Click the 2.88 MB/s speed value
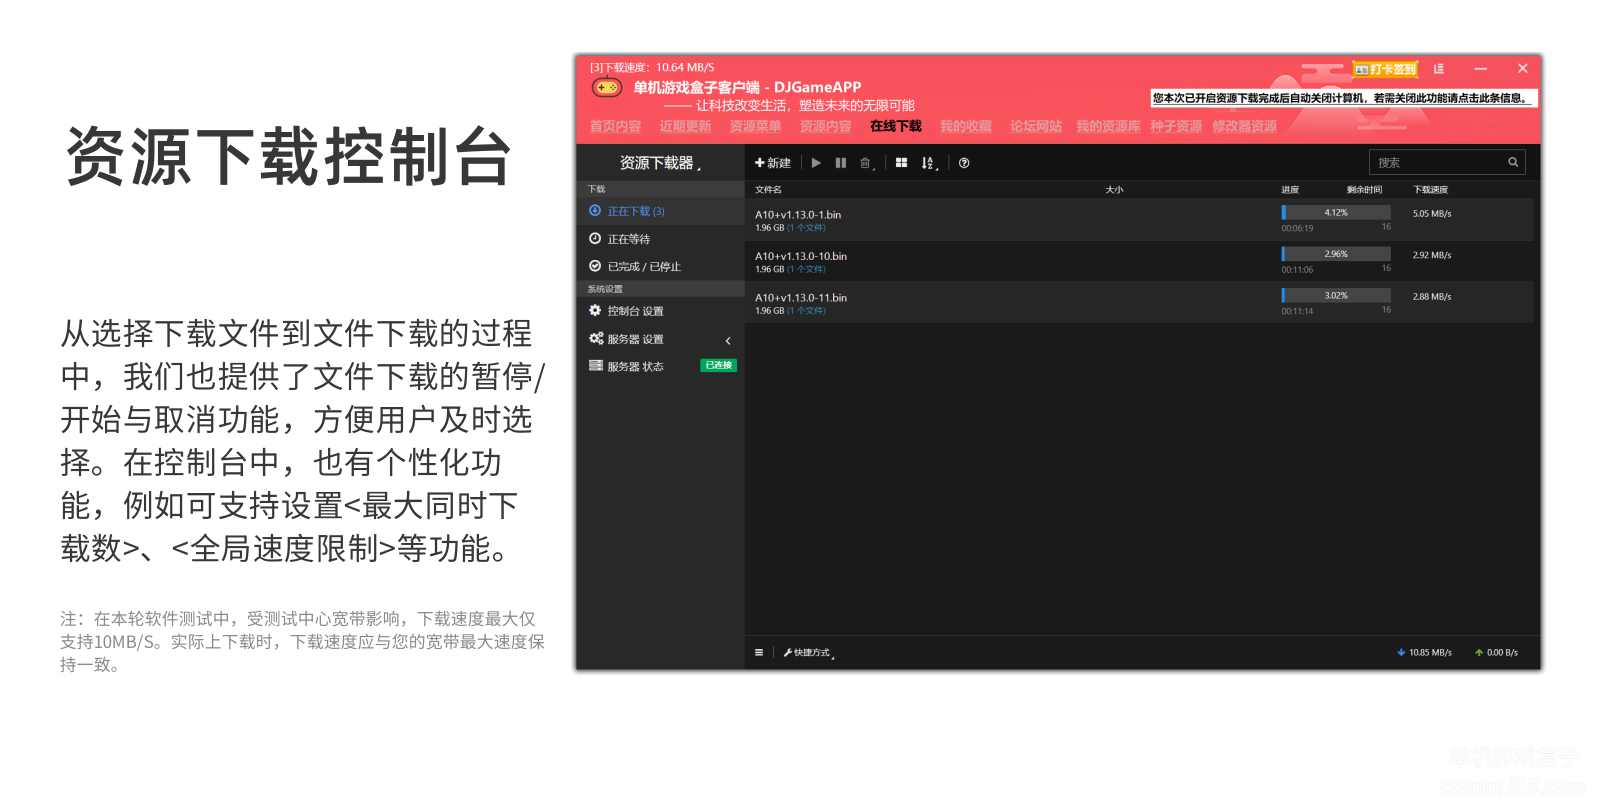The image size is (1600, 800). point(1432,297)
